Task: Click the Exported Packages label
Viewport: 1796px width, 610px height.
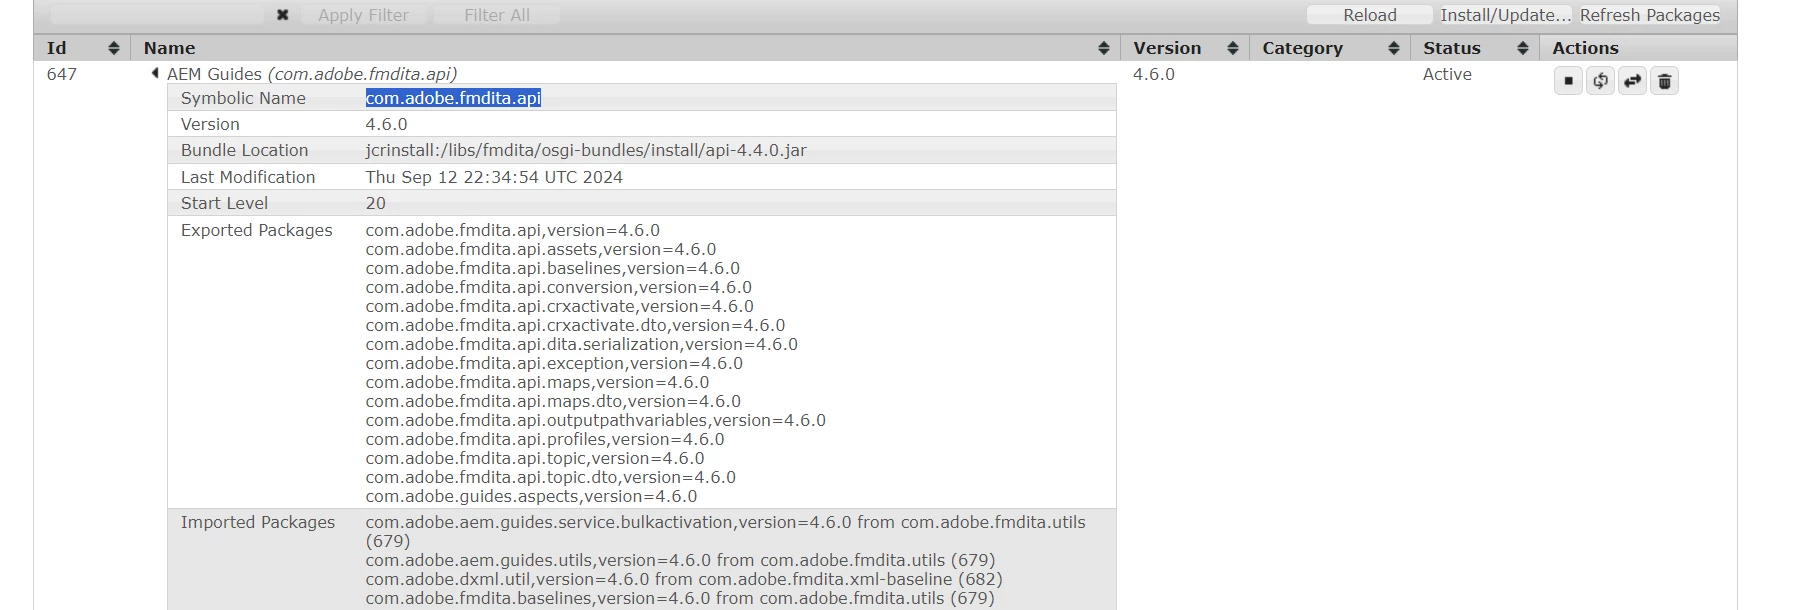Action: 256,230
